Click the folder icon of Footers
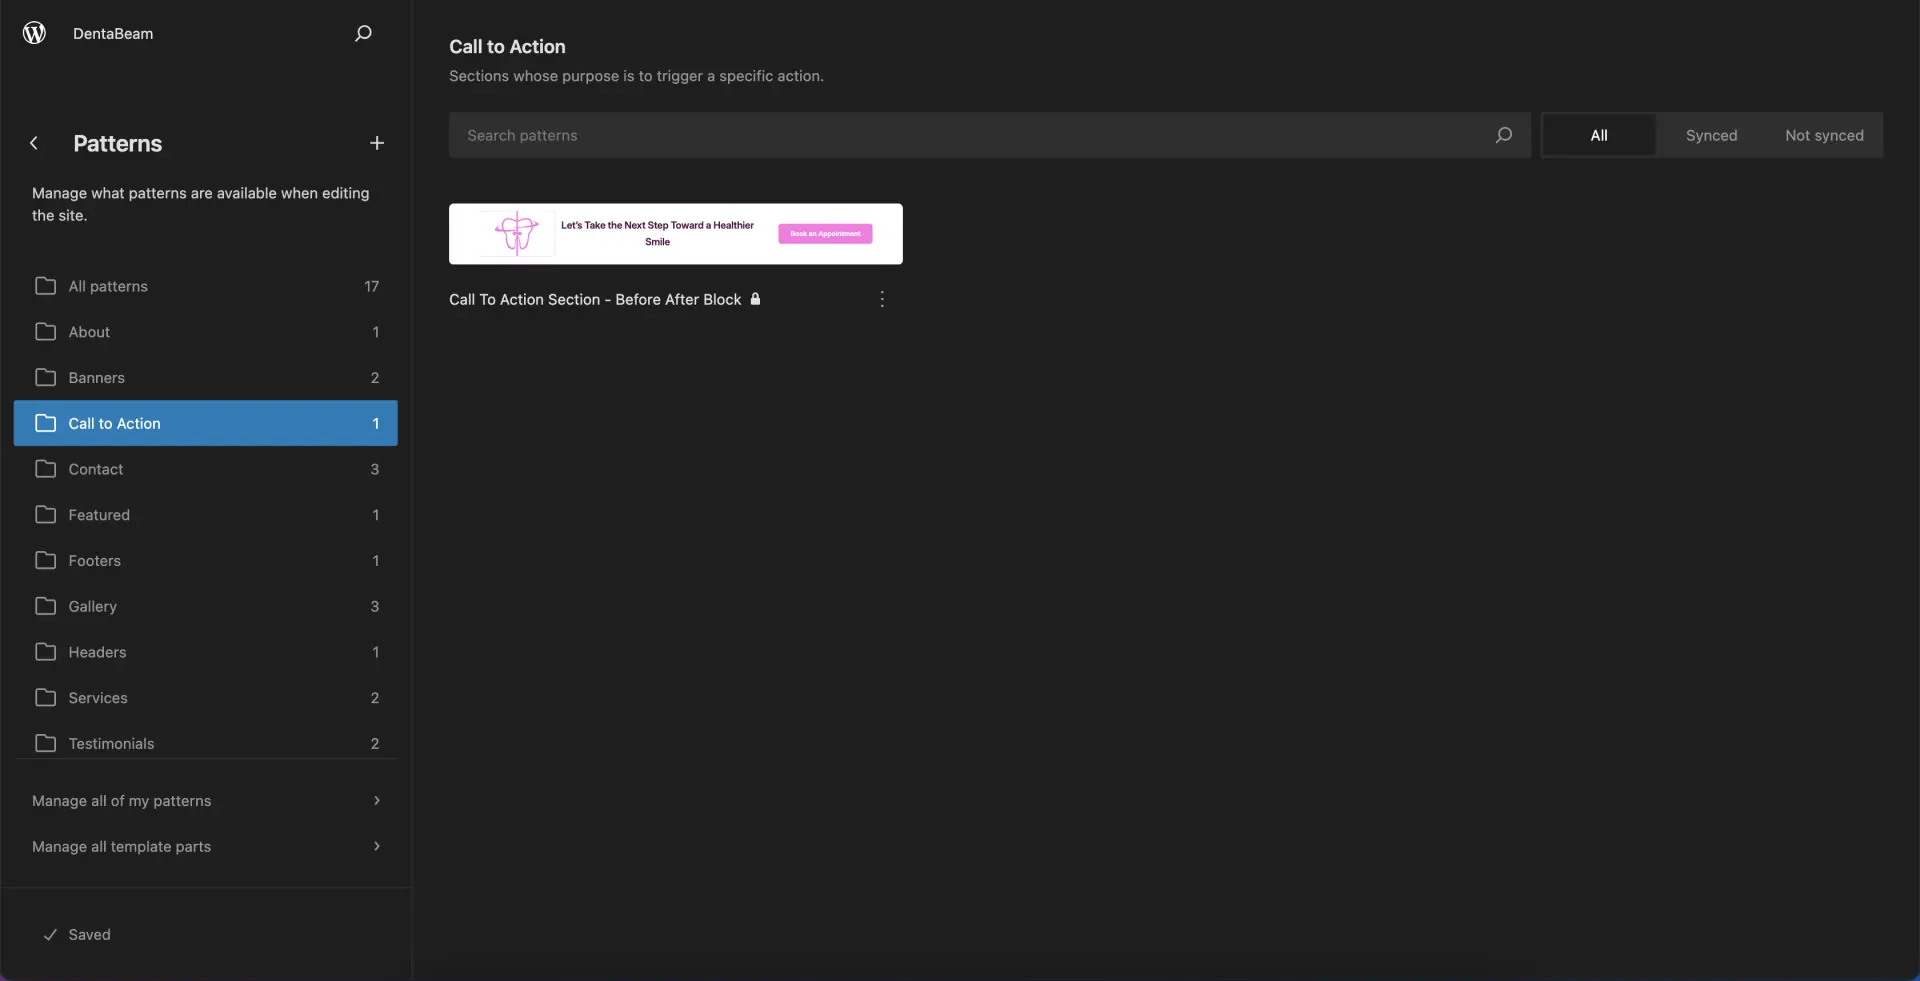Screen dimensions: 1920x981 point(46,560)
